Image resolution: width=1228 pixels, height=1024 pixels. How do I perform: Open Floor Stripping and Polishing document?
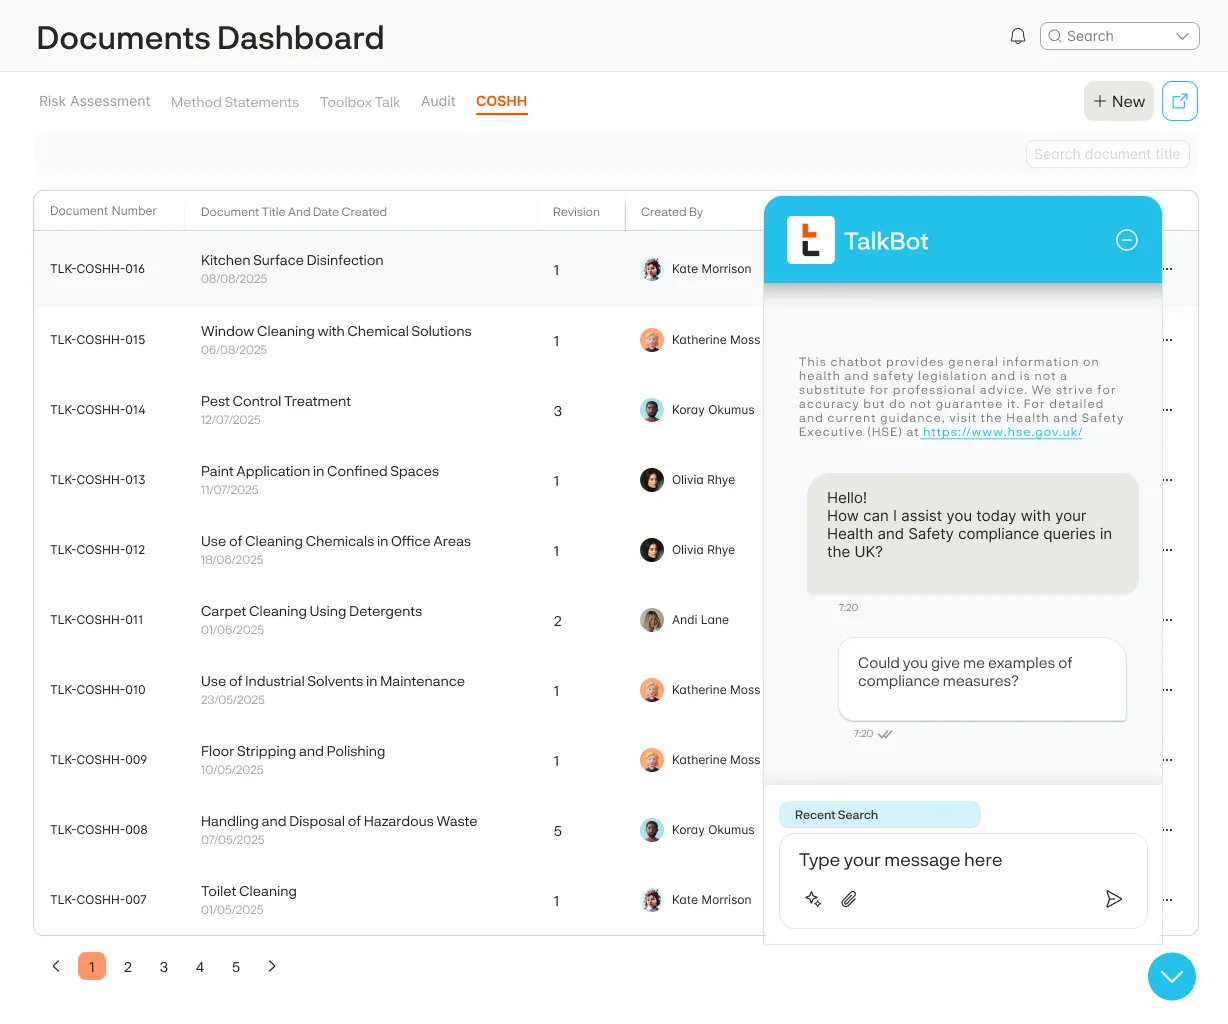293,751
